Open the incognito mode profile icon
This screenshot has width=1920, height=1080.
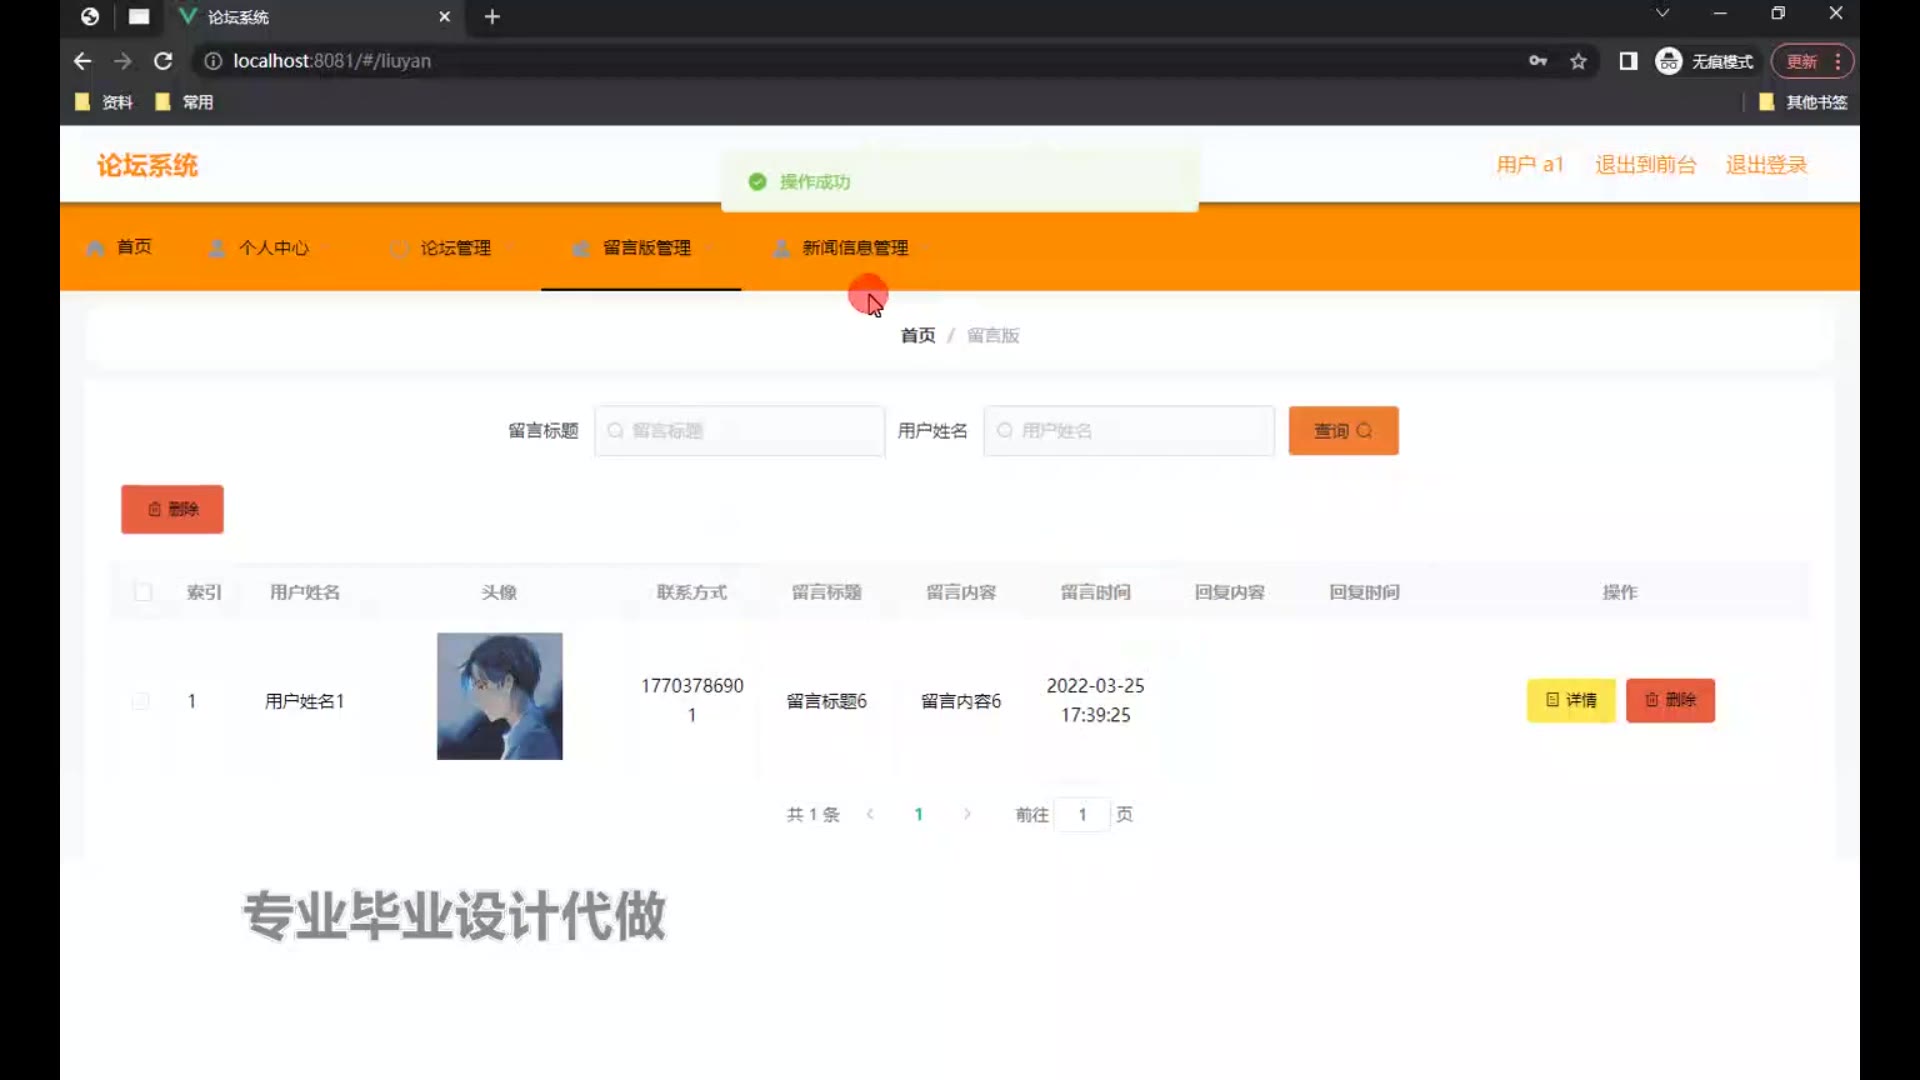[x=1668, y=61]
